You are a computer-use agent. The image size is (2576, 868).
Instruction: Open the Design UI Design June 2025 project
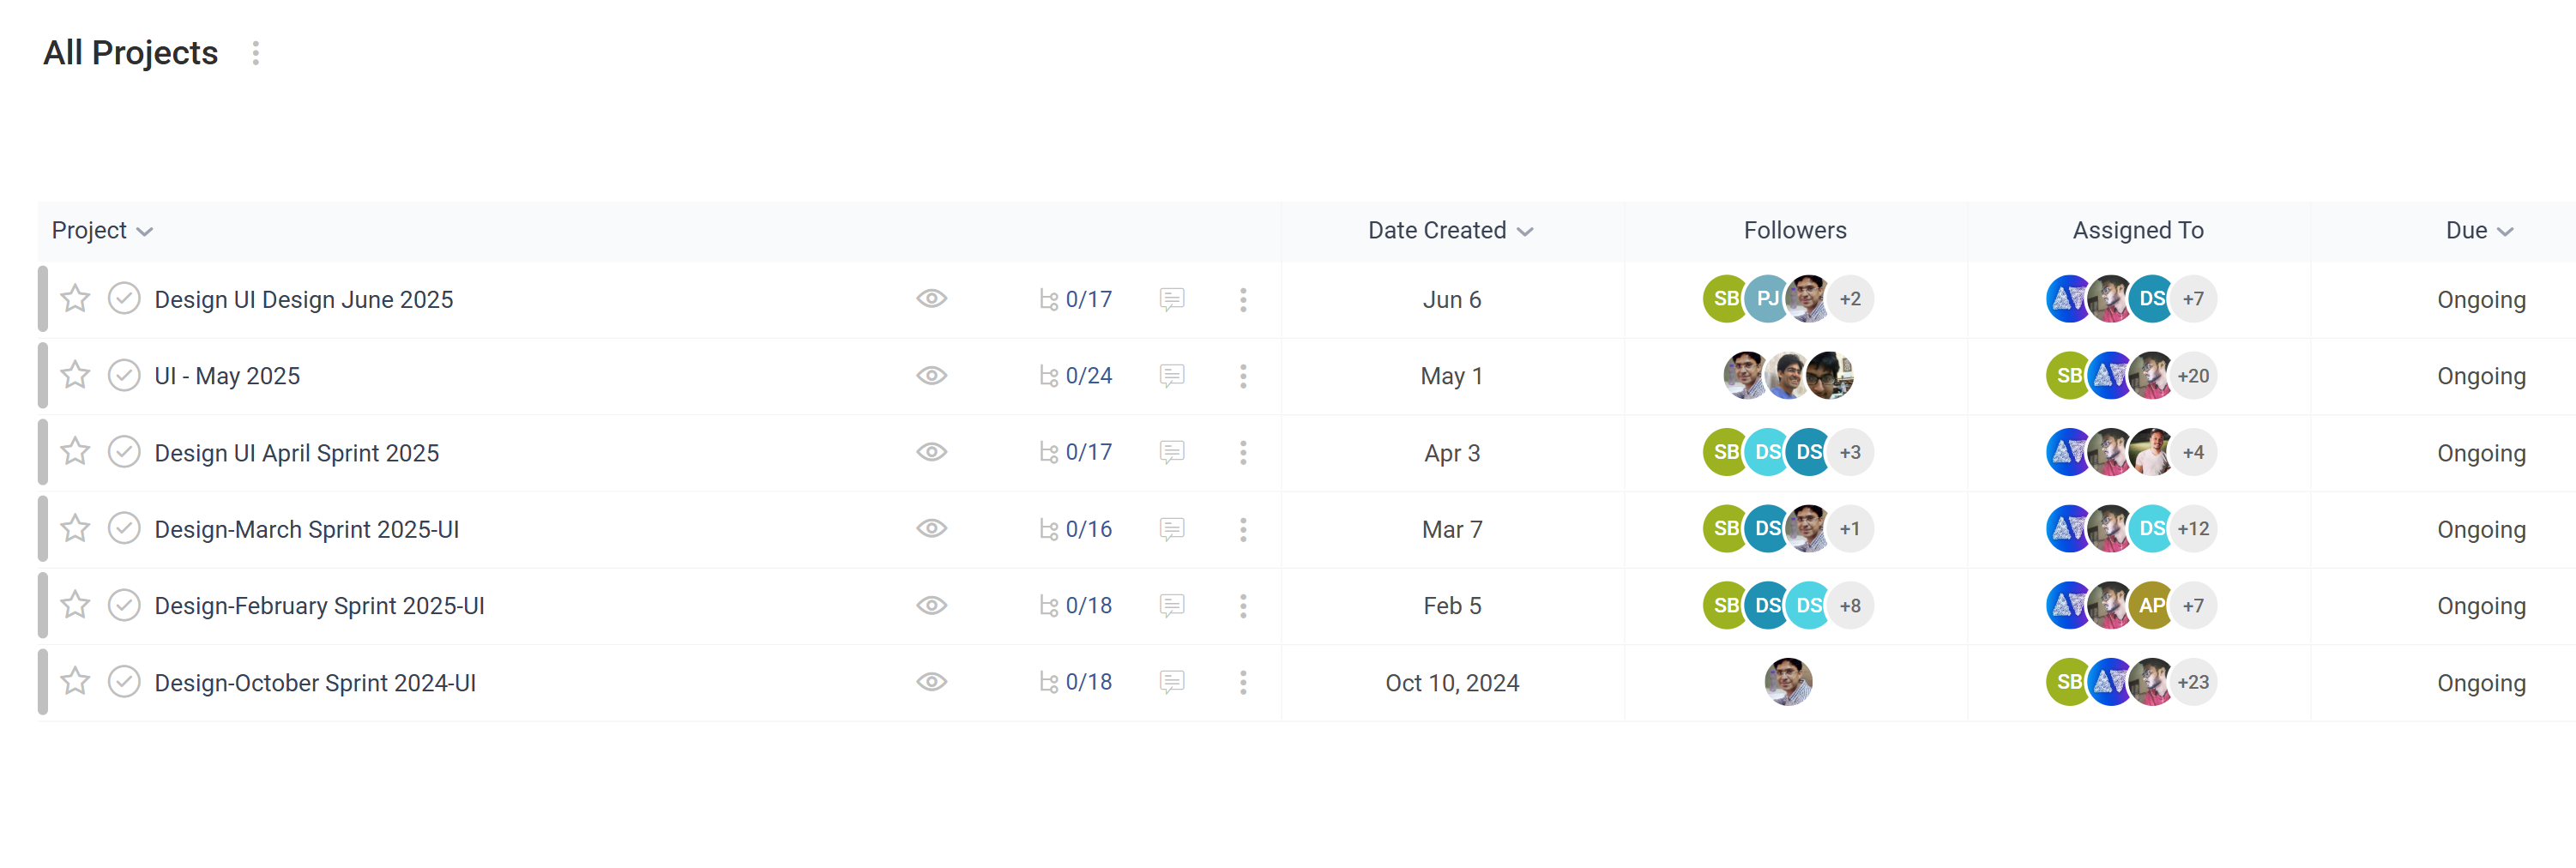[304, 299]
